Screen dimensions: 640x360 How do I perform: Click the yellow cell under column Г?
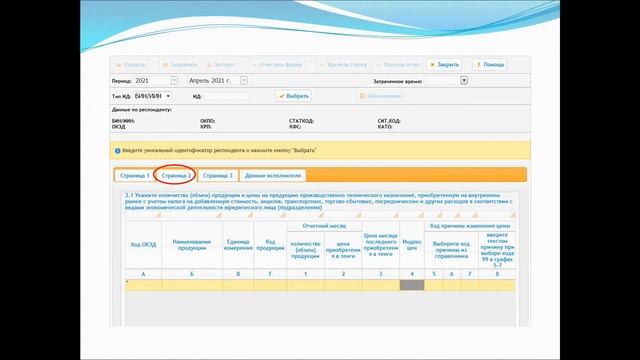pos(270,285)
